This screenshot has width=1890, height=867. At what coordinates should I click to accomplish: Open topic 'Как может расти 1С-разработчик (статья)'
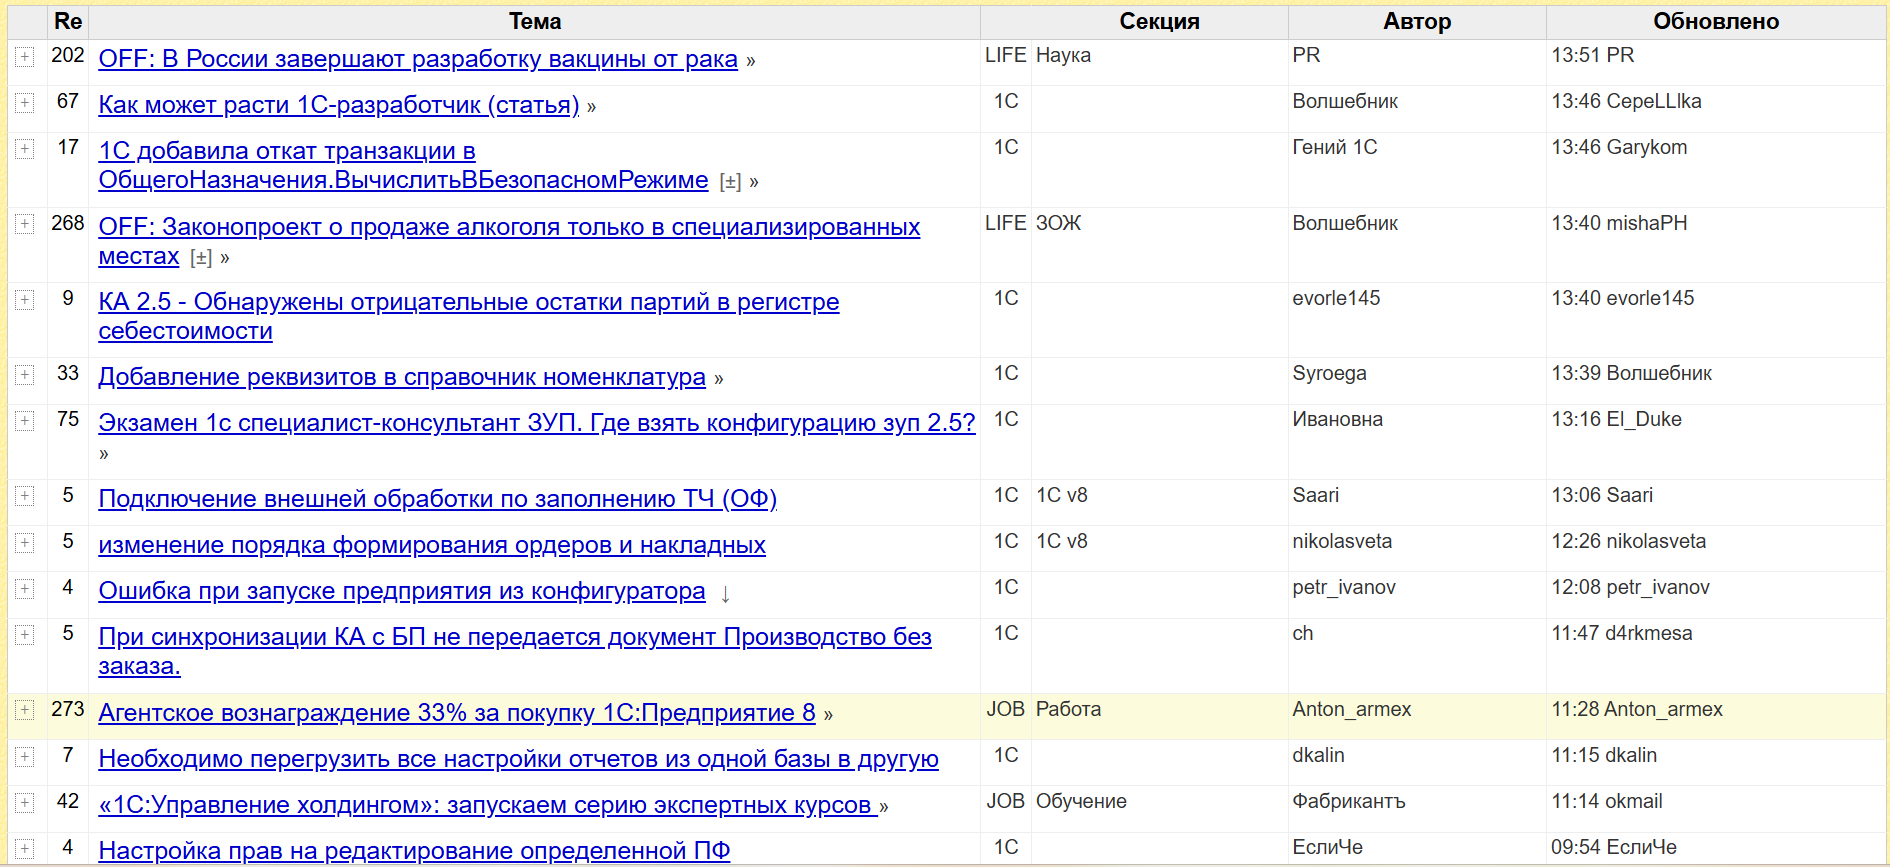click(x=339, y=105)
